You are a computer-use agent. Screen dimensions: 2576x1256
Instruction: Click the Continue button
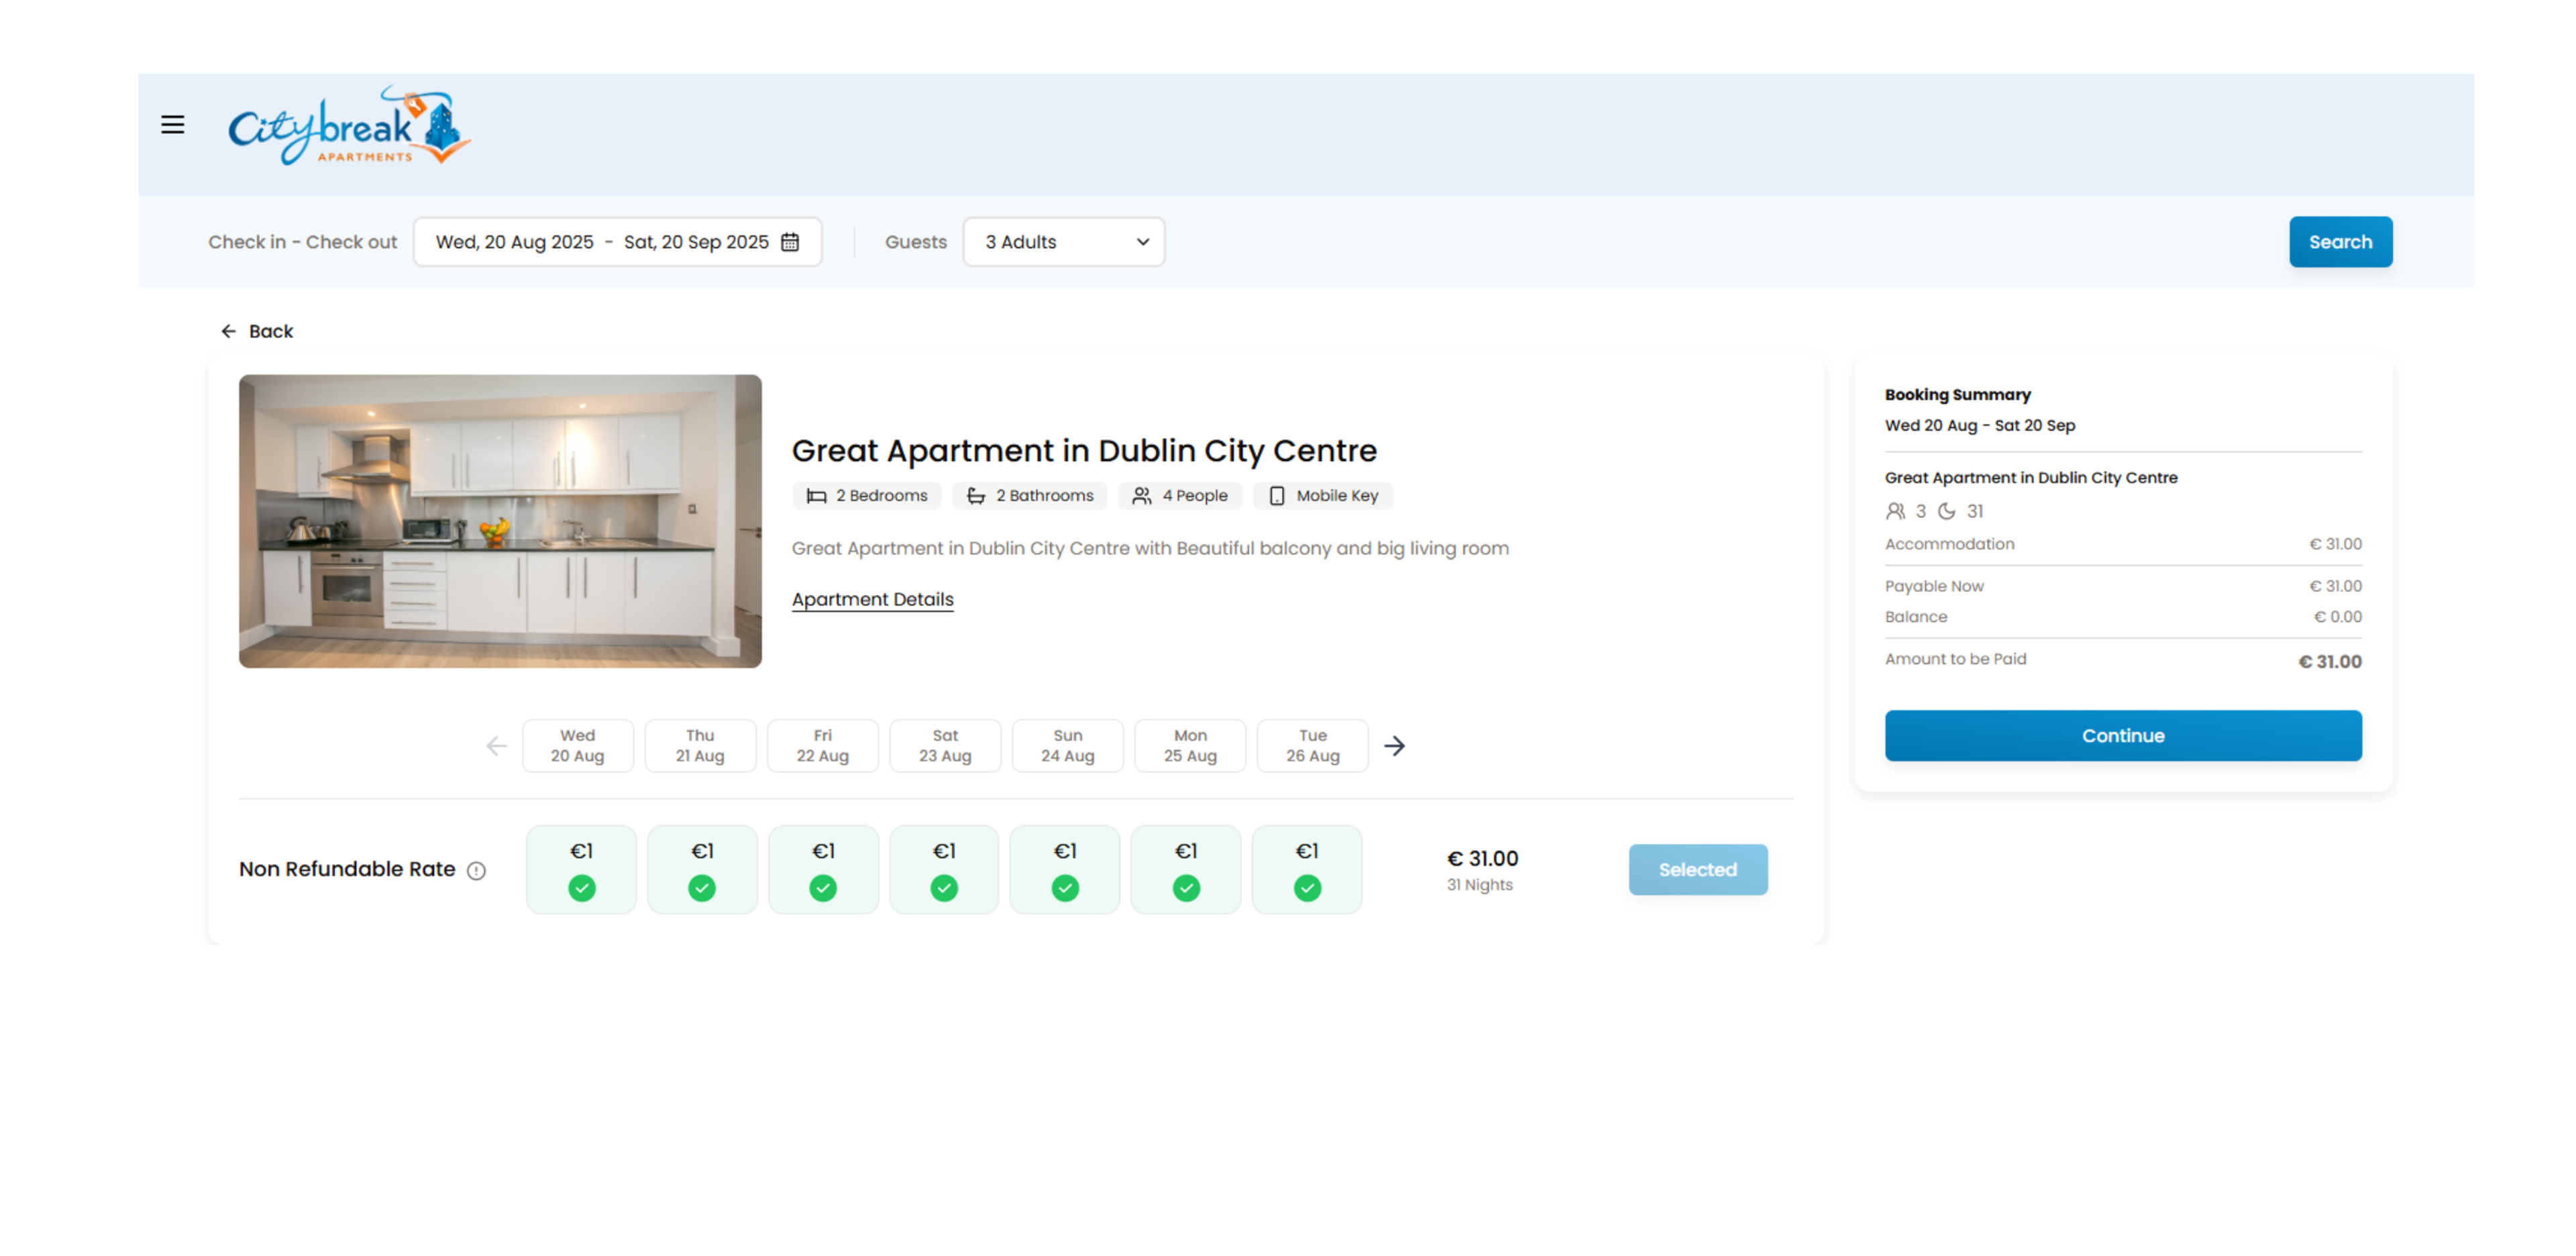tap(2122, 736)
